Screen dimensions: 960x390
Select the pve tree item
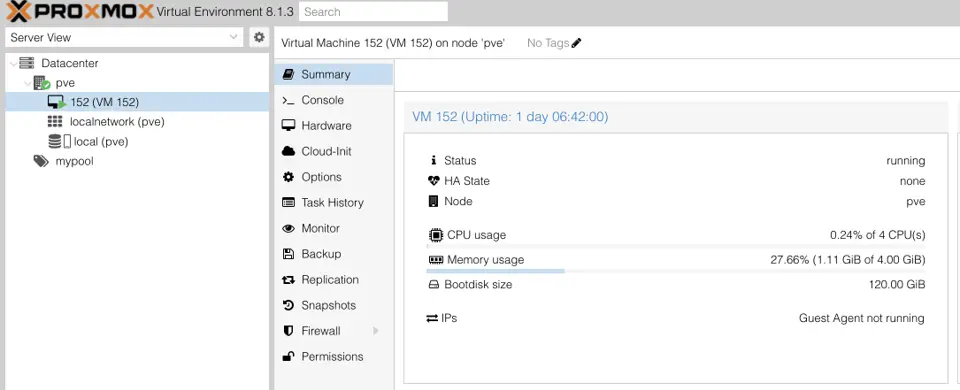tap(137, 83)
